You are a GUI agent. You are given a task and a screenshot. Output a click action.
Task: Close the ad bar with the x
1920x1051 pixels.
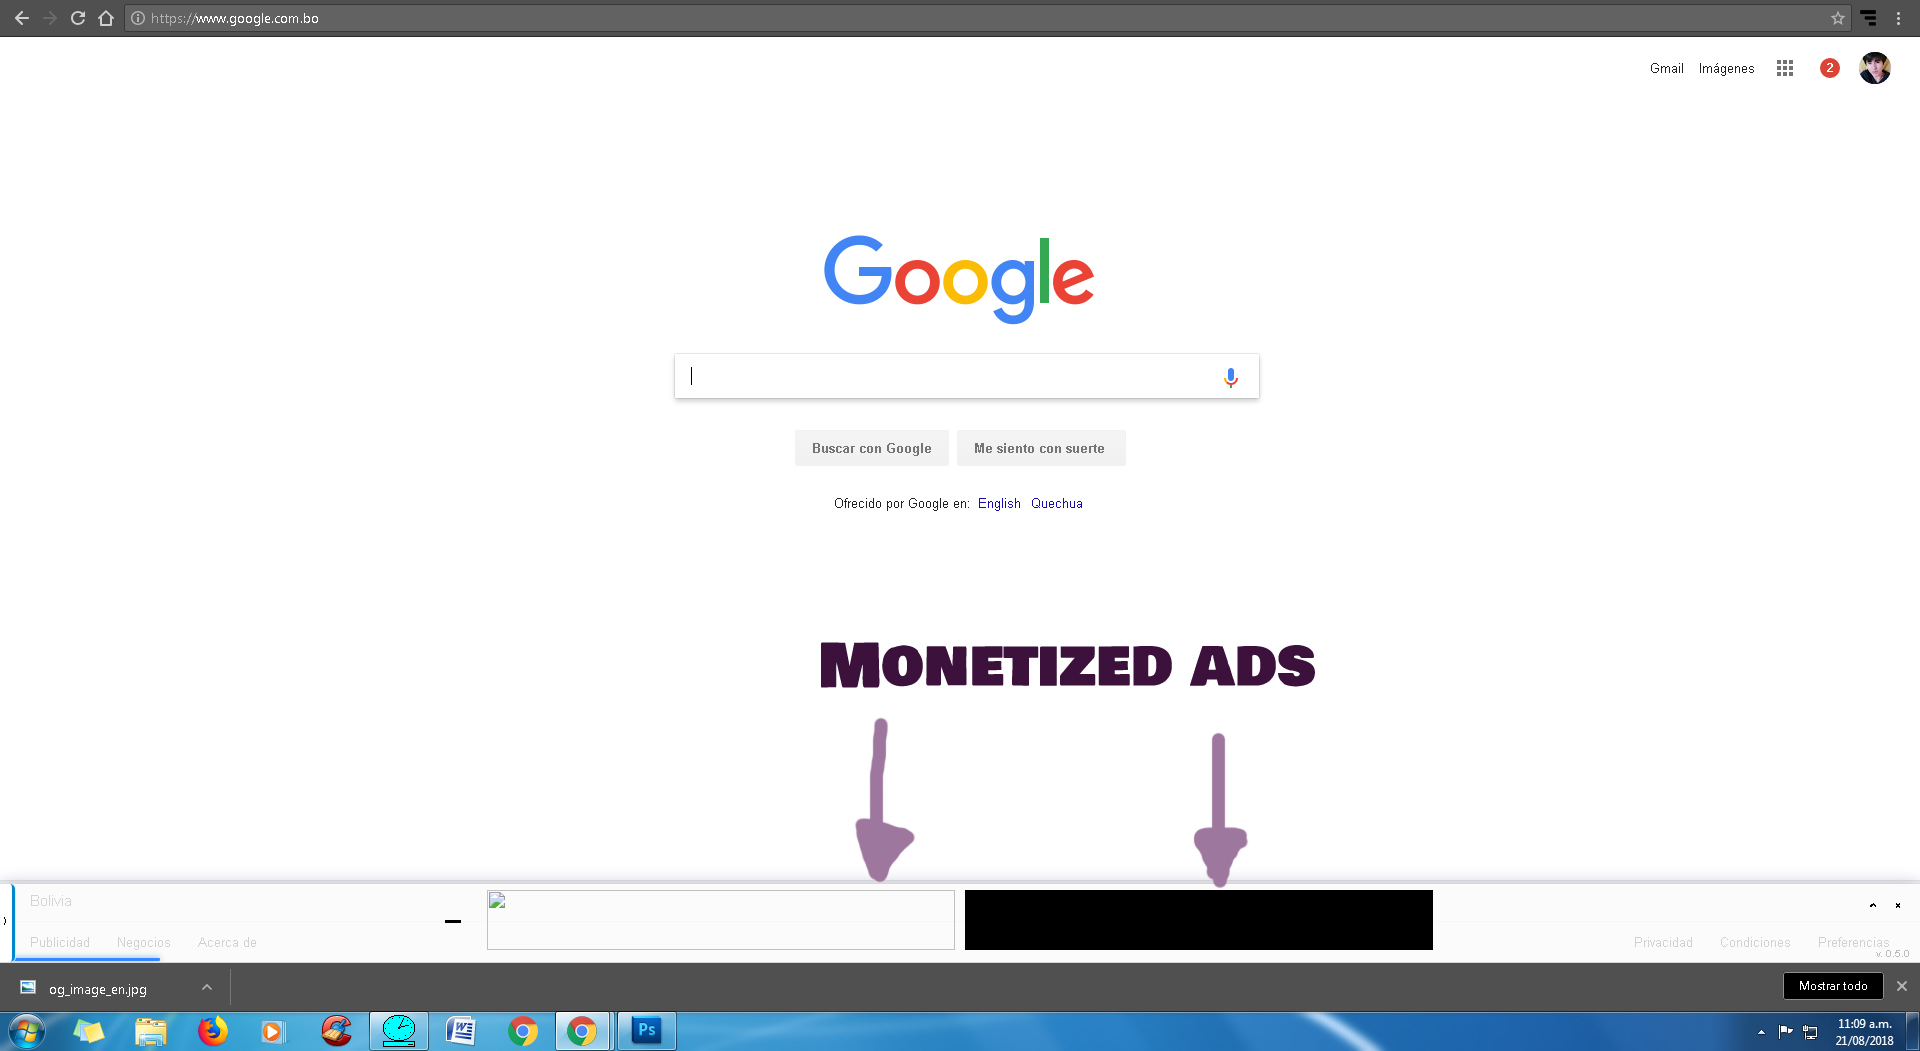click(1898, 905)
